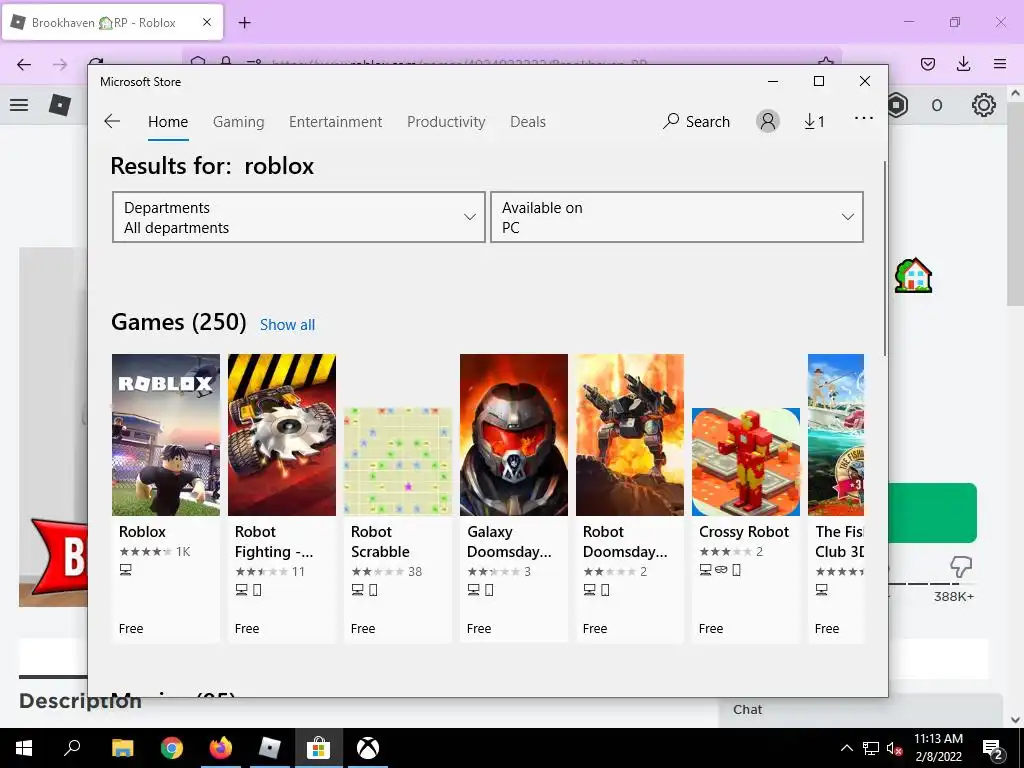
Task: Open the user account profile icon
Action: pos(768,121)
